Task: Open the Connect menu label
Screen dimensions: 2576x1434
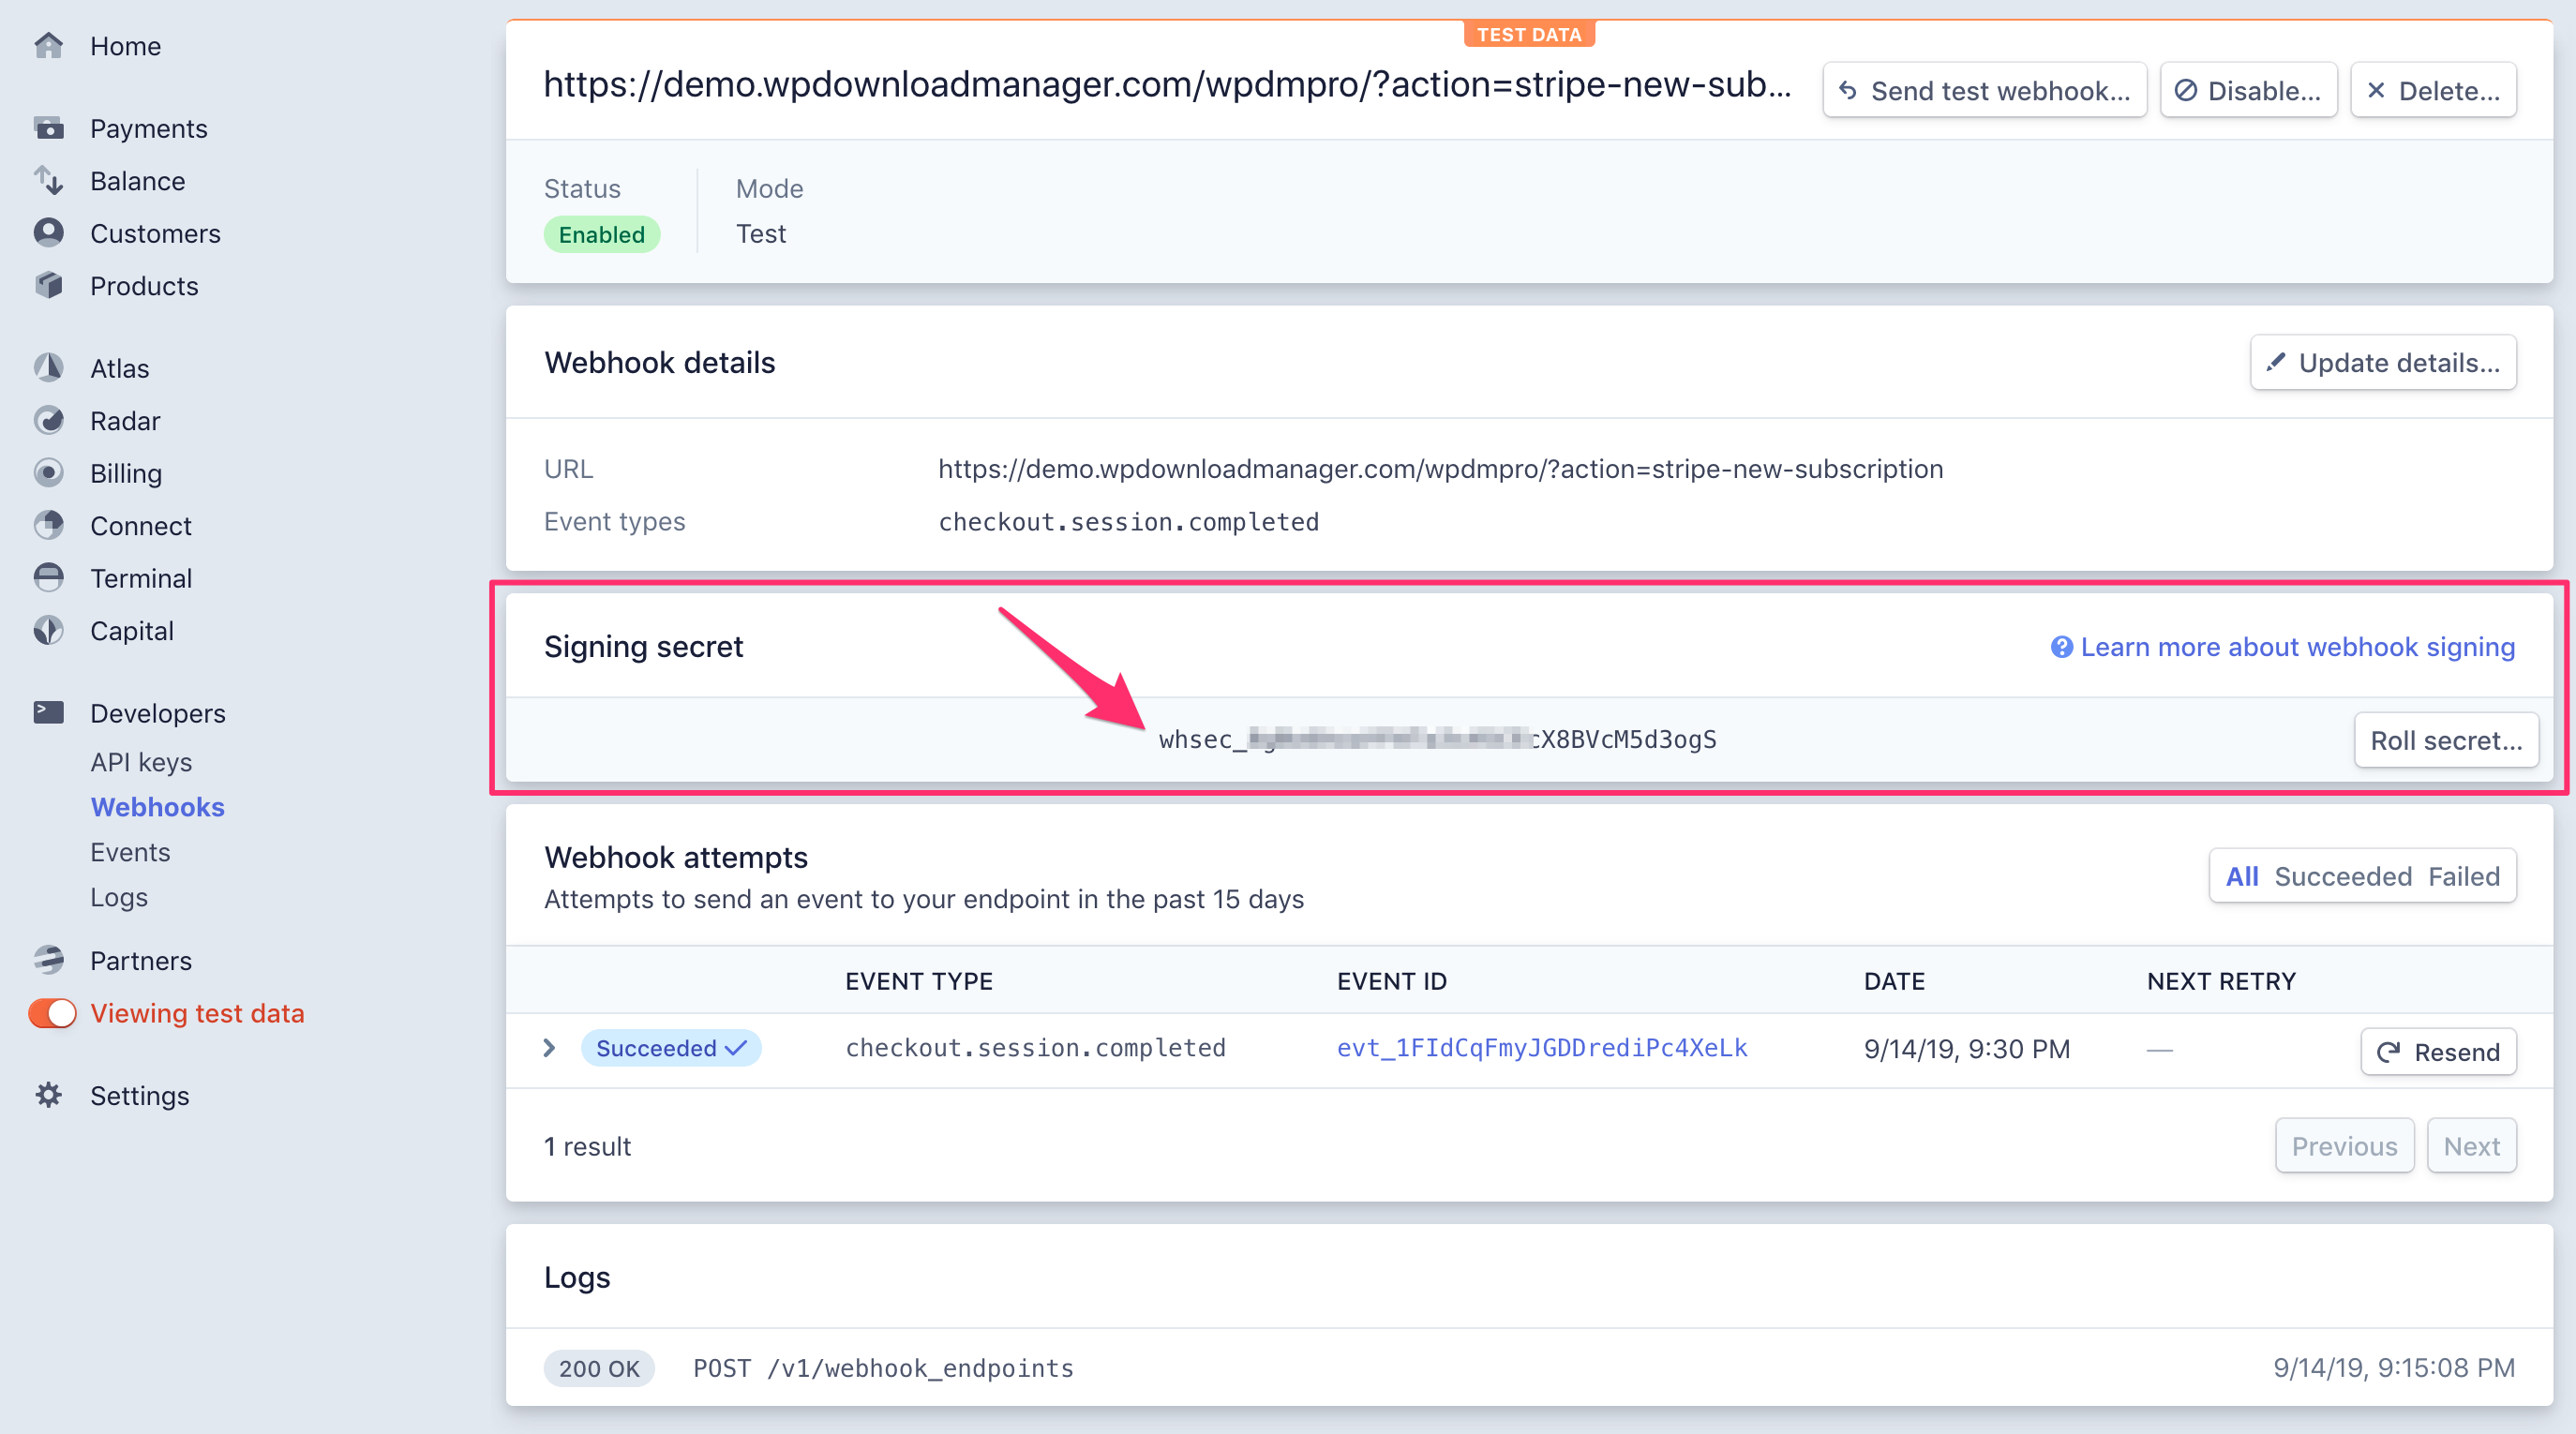Action: [141, 526]
